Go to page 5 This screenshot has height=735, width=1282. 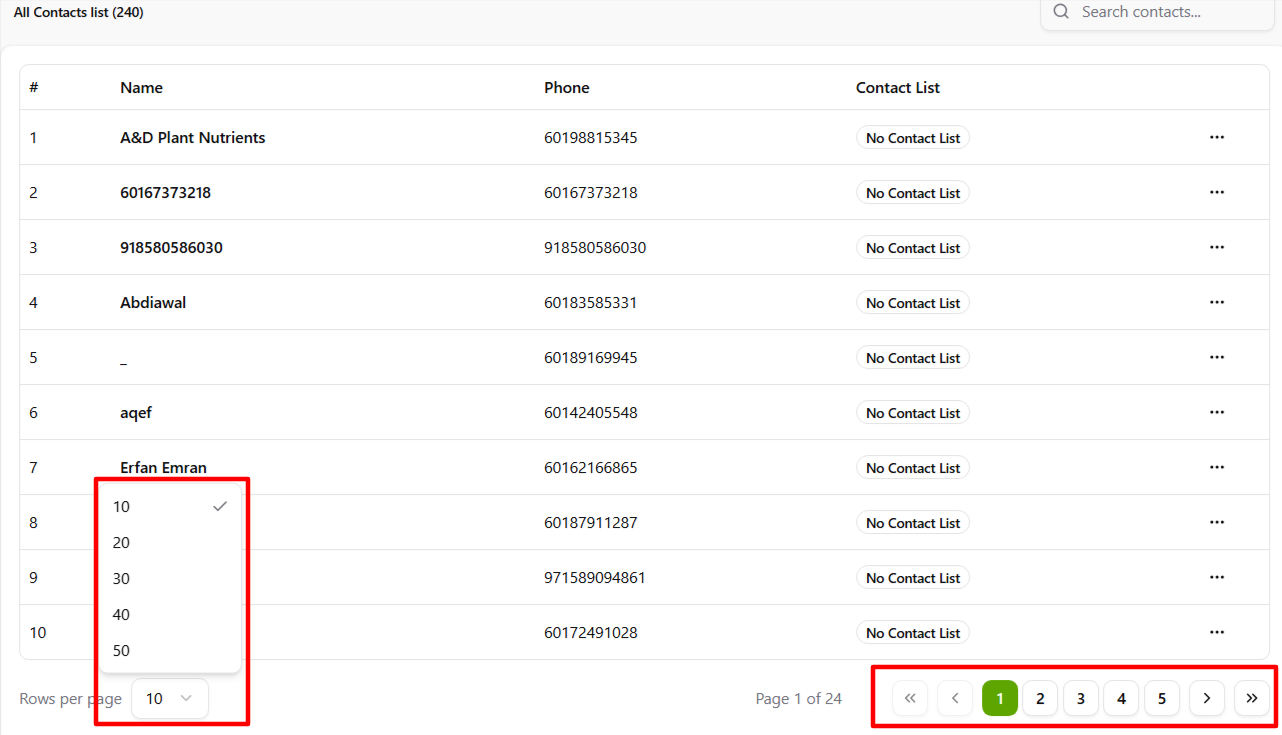pos(1162,699)
